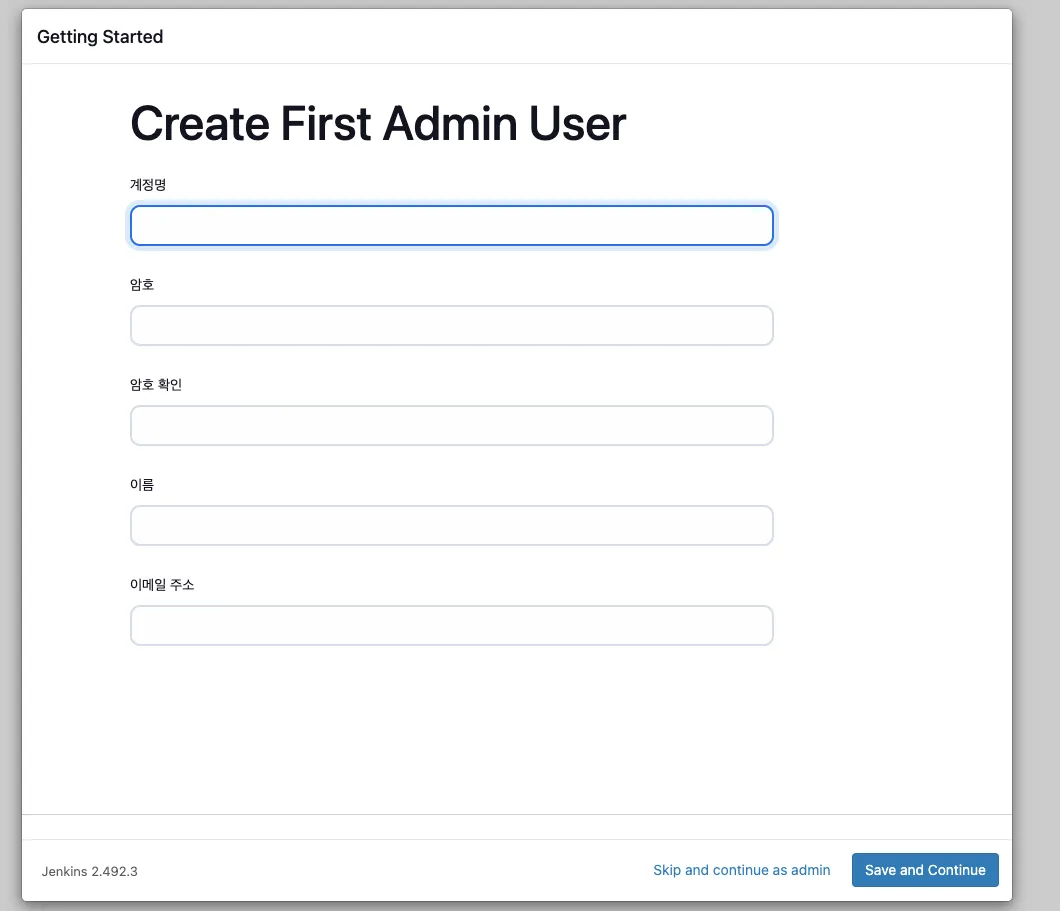Click the Create First Admin User heading
This screenshot has width=1060, height=911.
coord(378,124)
